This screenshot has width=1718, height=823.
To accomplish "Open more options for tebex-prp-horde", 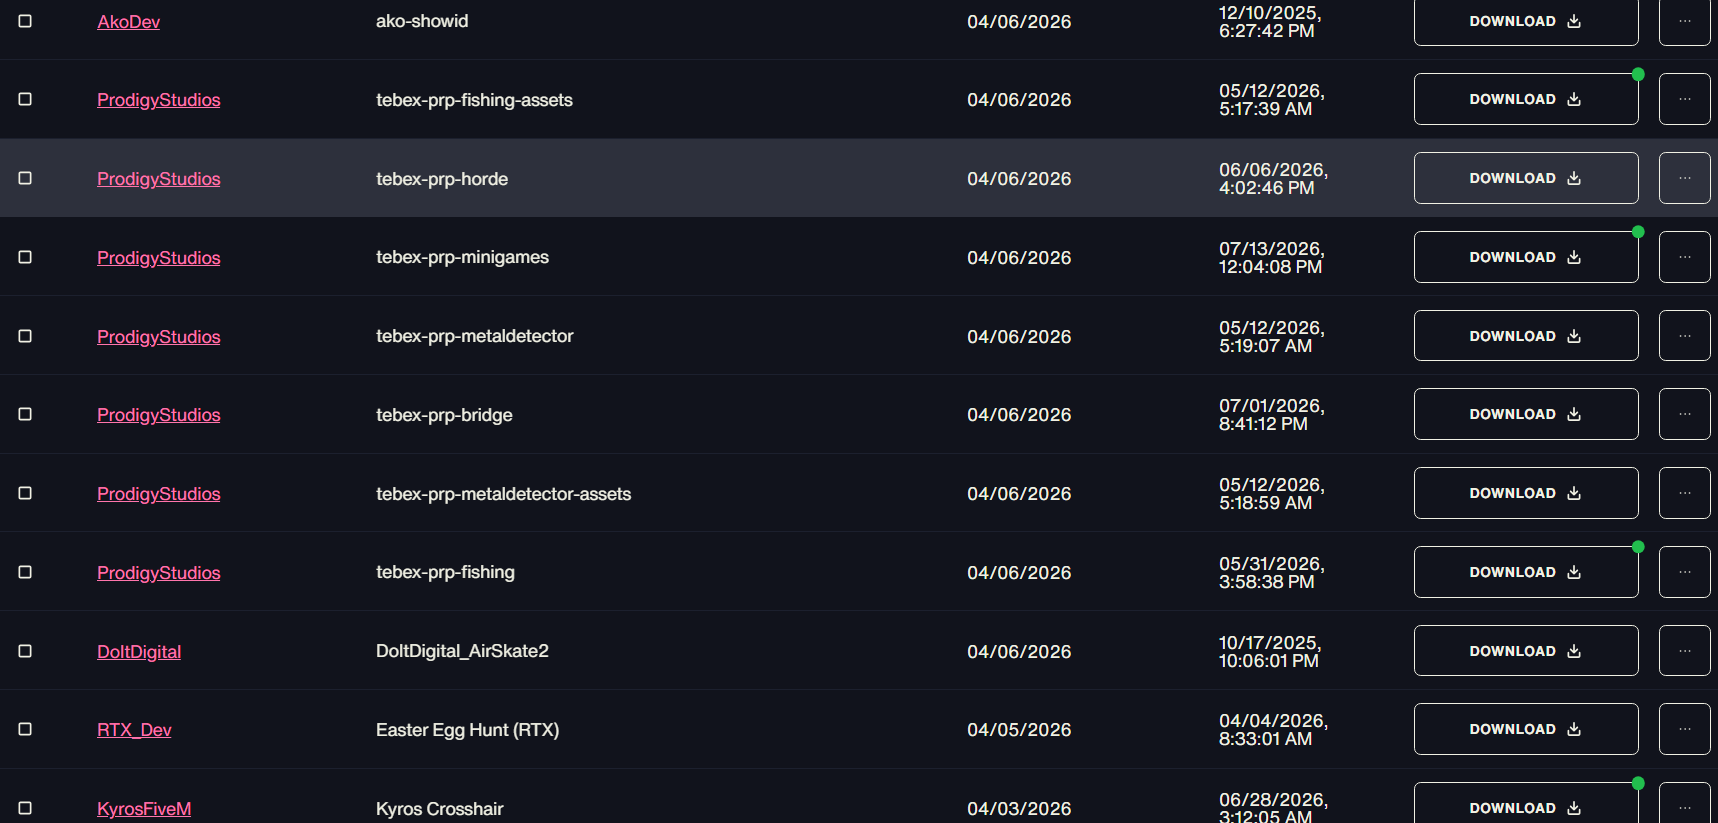I will pos(1685,178).
